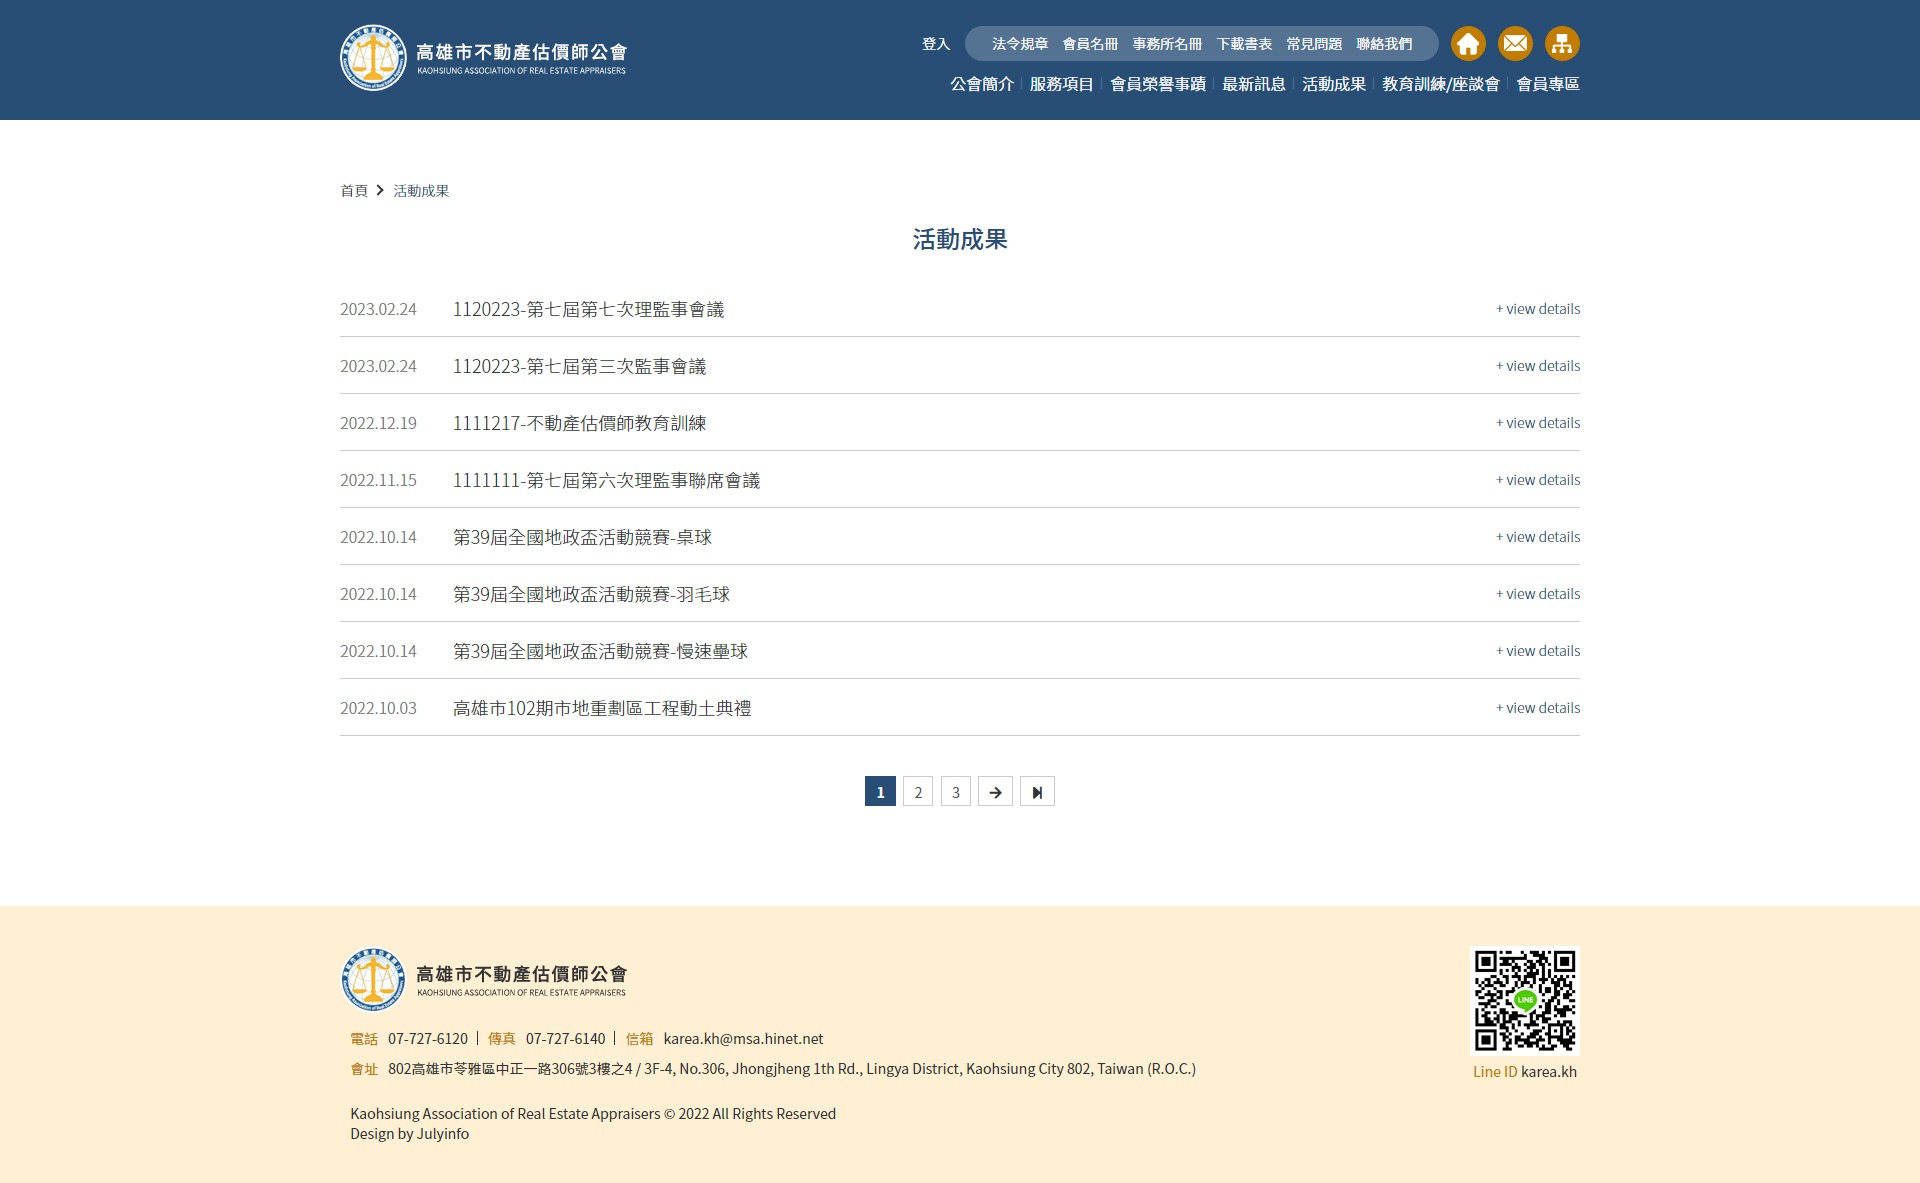Click 登入 to log in
The height and width of the screenshot is (1183, 1920).
click(x=935, y=44)
